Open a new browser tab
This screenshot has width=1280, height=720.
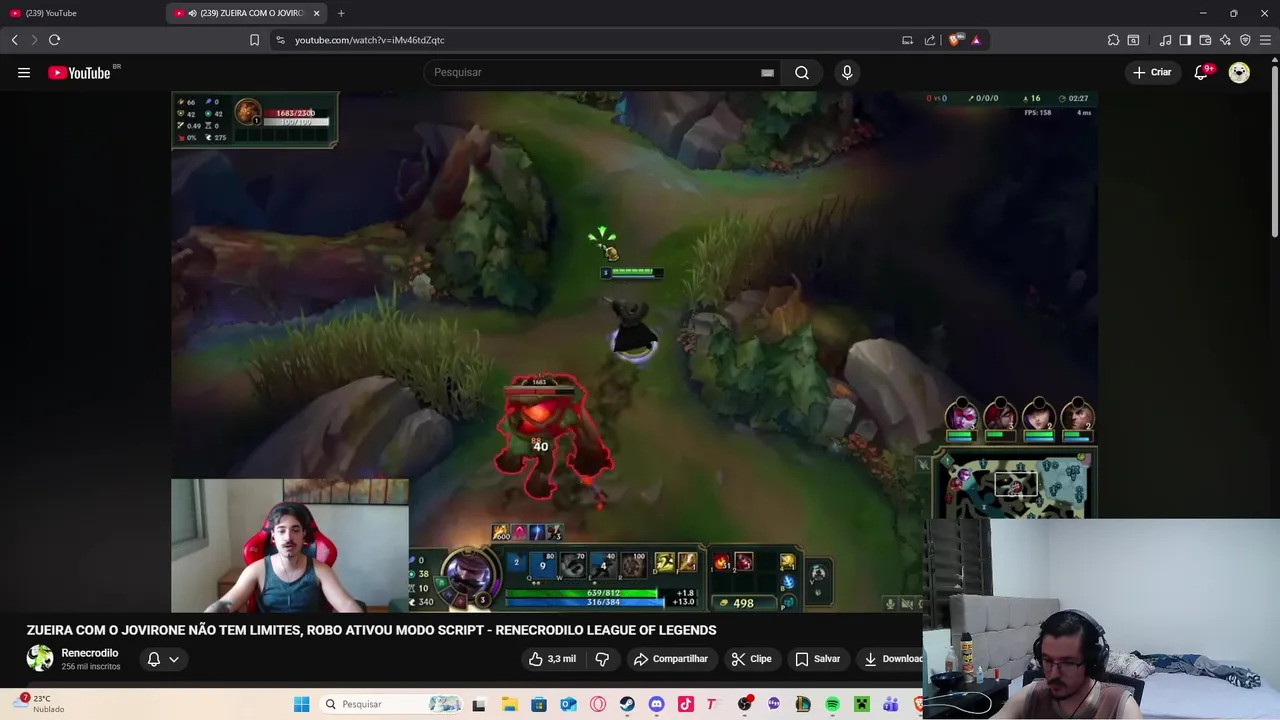pos(341,13)
